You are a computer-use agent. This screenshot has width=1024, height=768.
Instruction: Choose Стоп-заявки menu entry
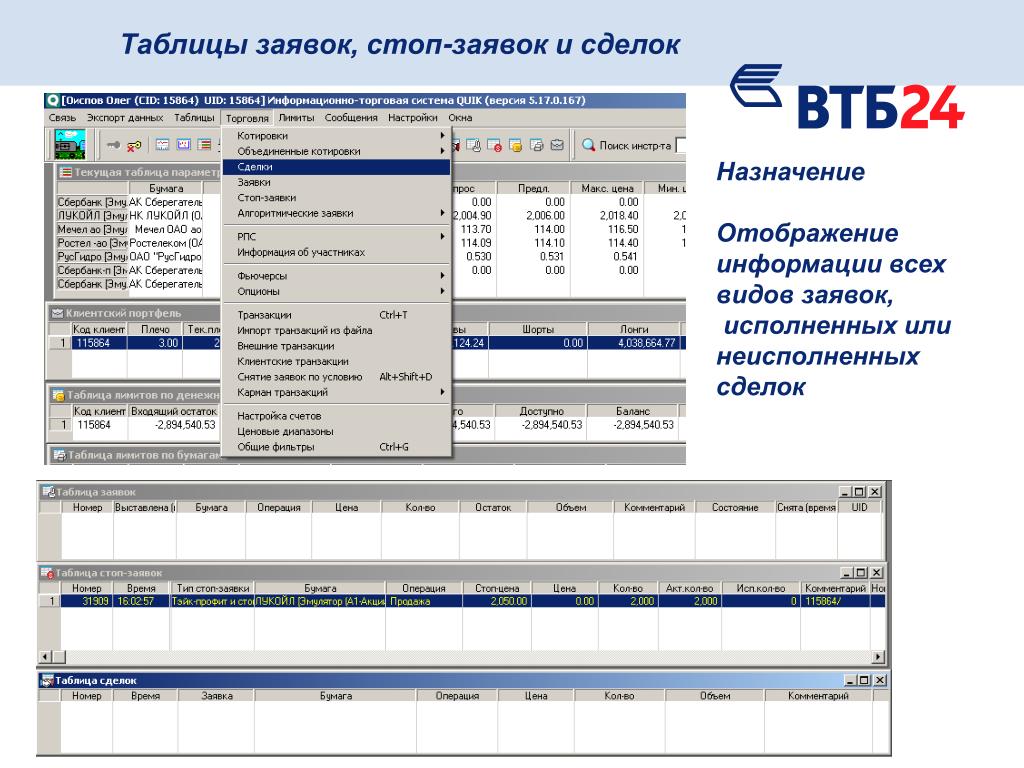336,198
